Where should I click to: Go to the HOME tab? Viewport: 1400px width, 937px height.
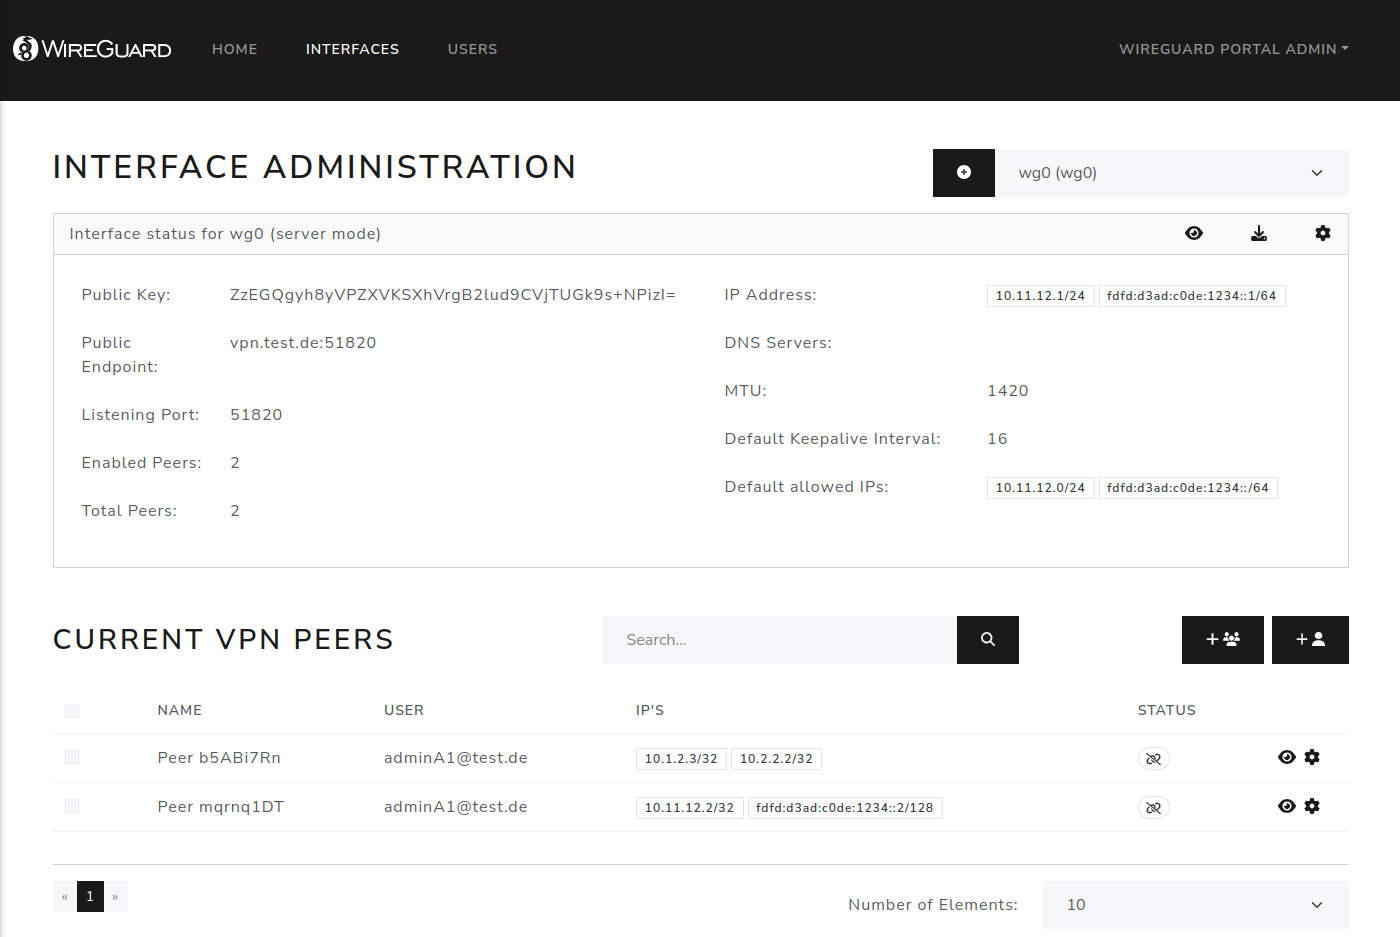tap(234, 48)
